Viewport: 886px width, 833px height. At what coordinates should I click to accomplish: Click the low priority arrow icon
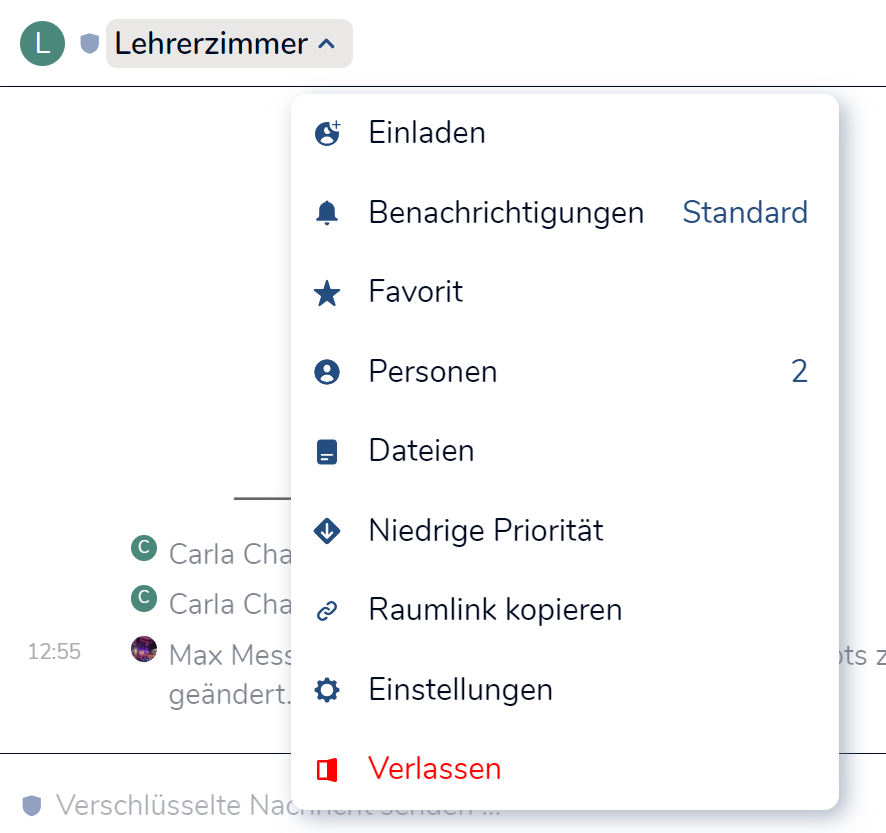tap(327, 531)
